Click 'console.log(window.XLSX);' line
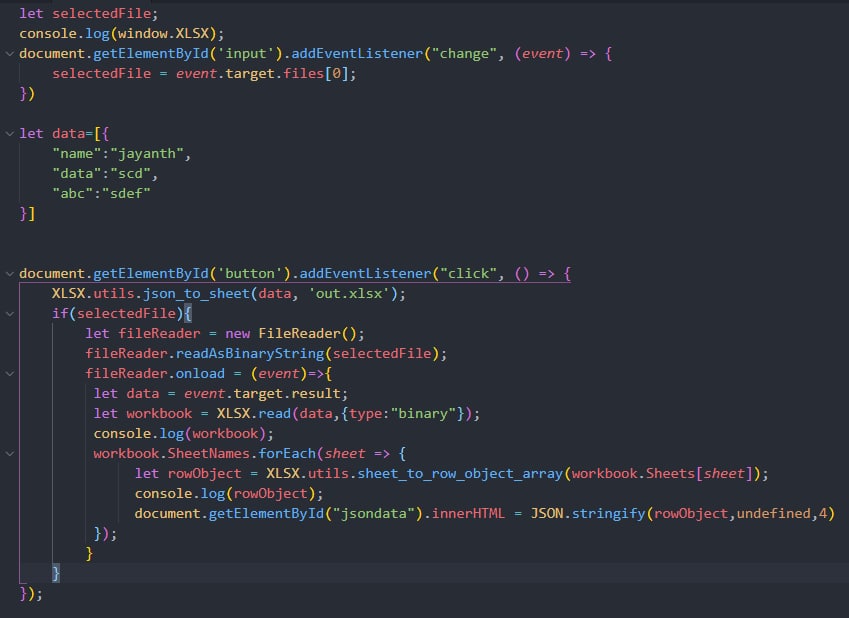 point(121,34)
